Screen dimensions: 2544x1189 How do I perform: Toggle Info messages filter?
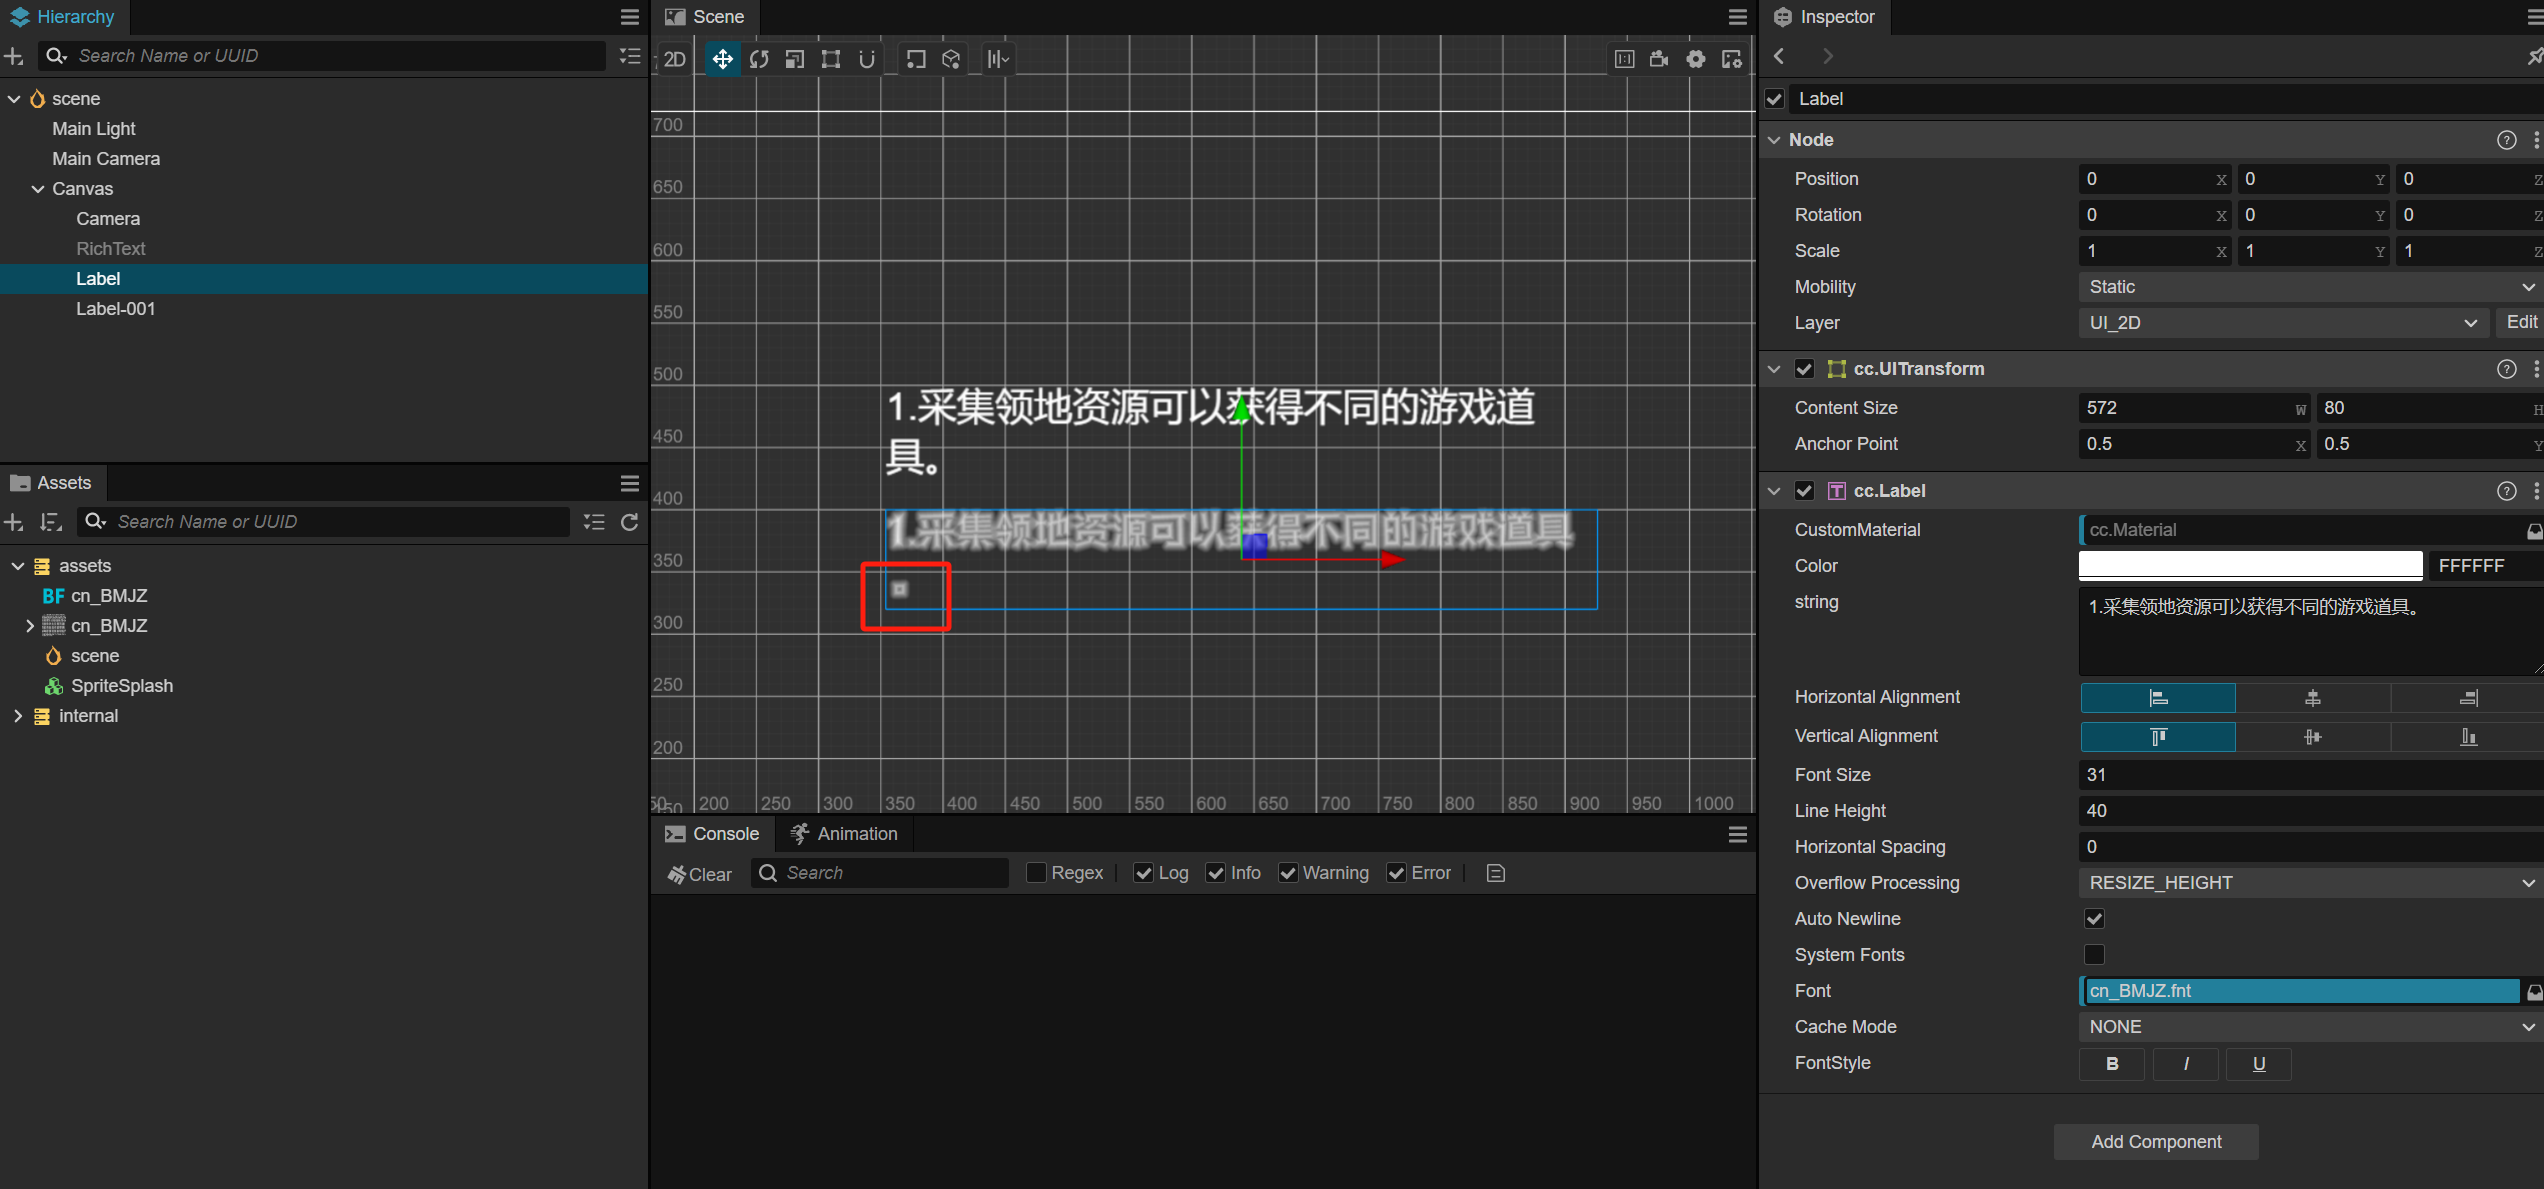[x=1216, y=873]
